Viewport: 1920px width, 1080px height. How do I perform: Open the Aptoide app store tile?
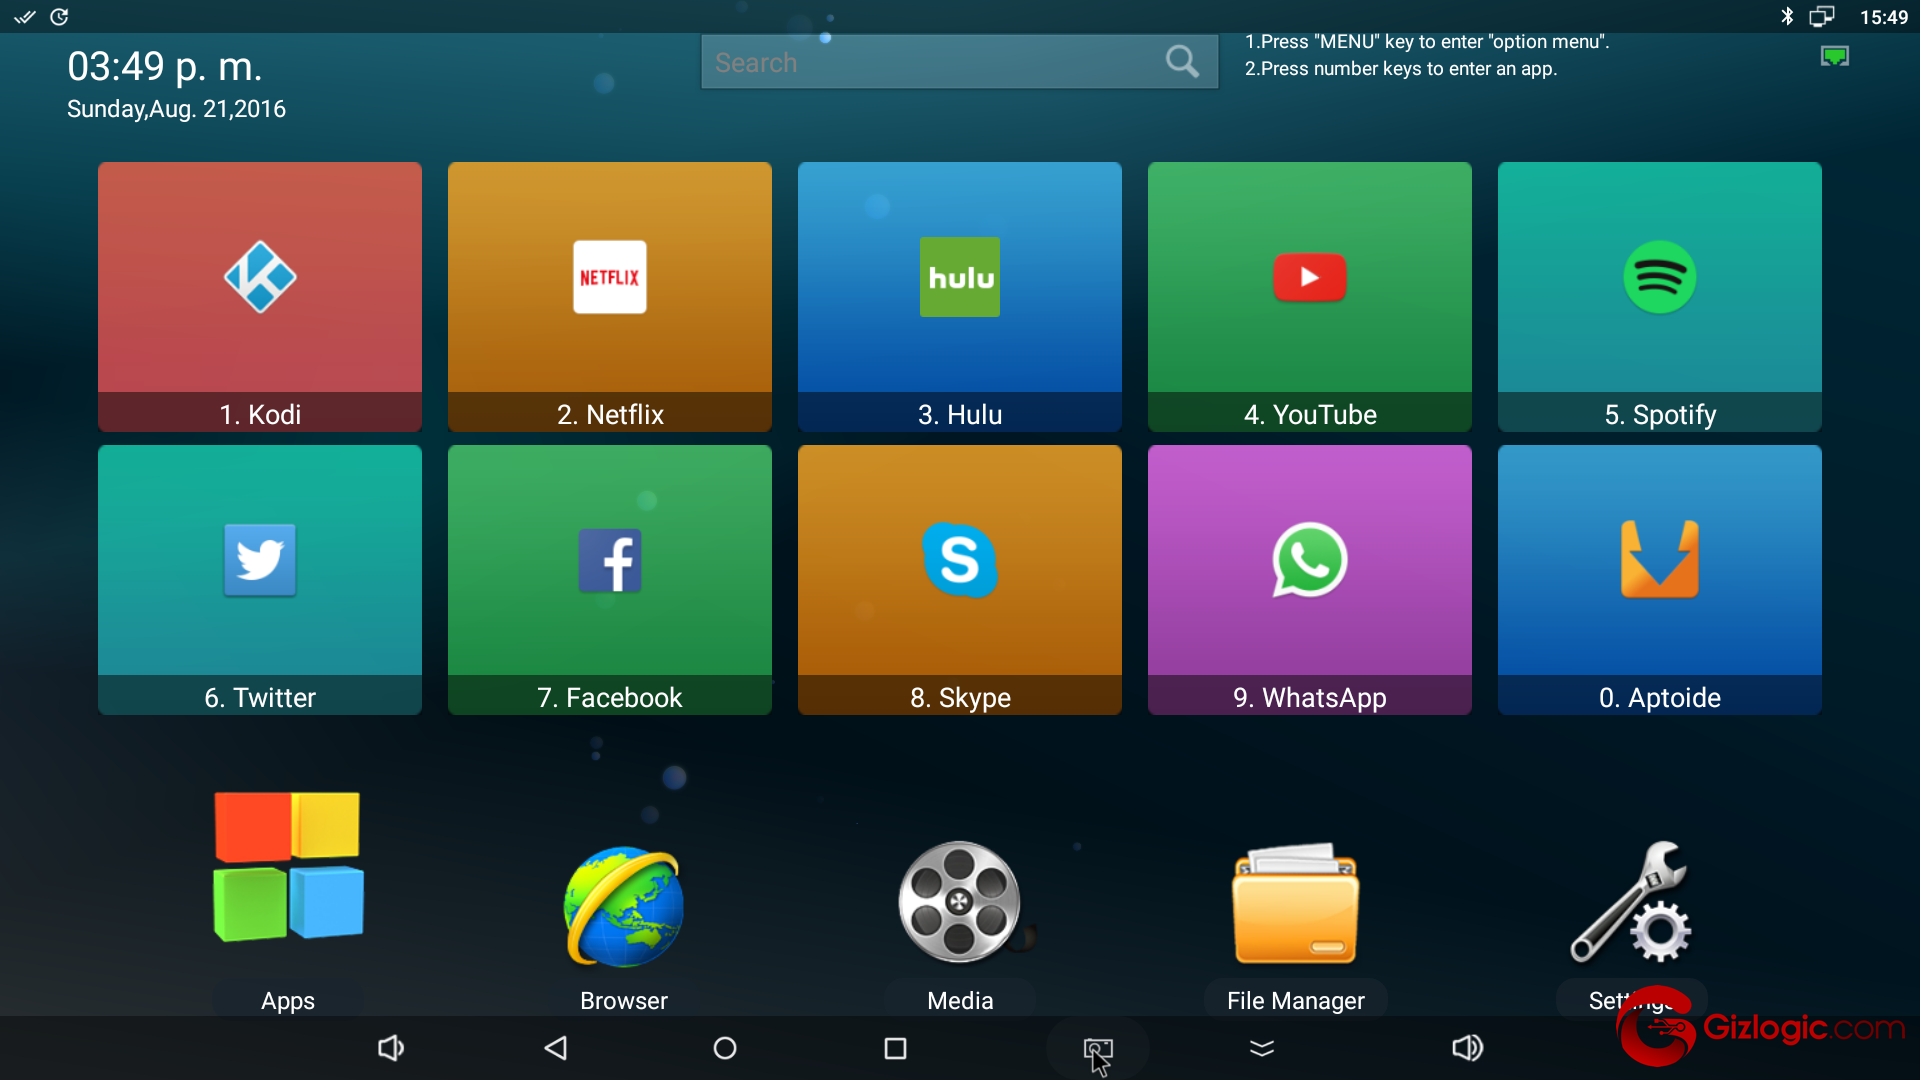coord(1660,579)
